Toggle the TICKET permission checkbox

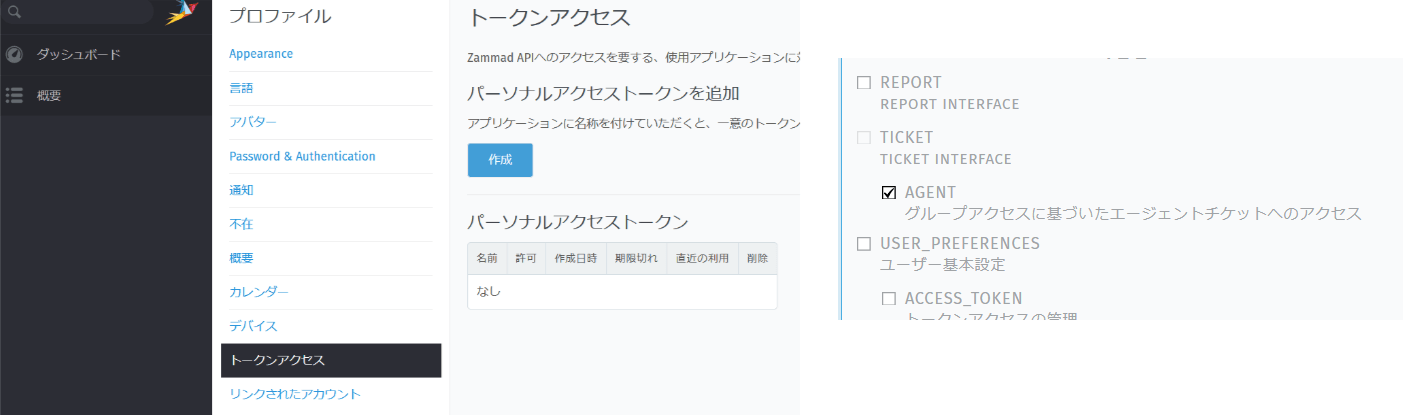[x=864, y=138]
